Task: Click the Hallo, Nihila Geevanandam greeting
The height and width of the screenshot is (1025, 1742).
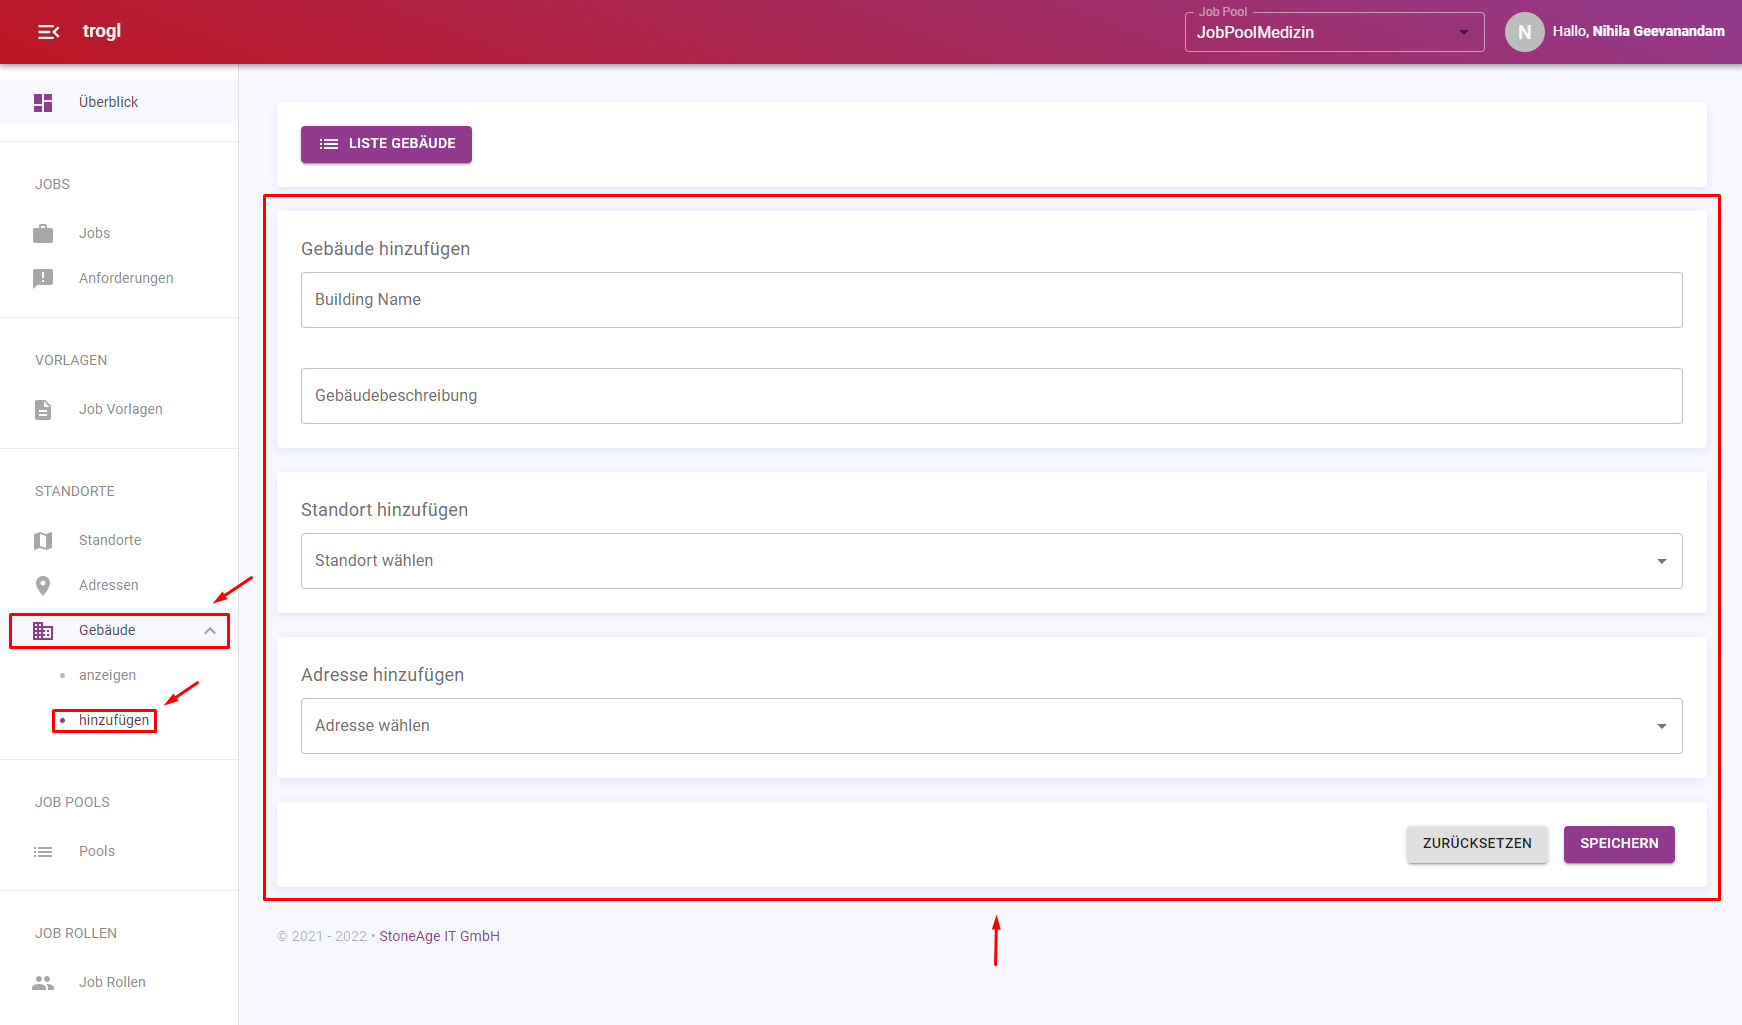Action: coord(1638,32)
